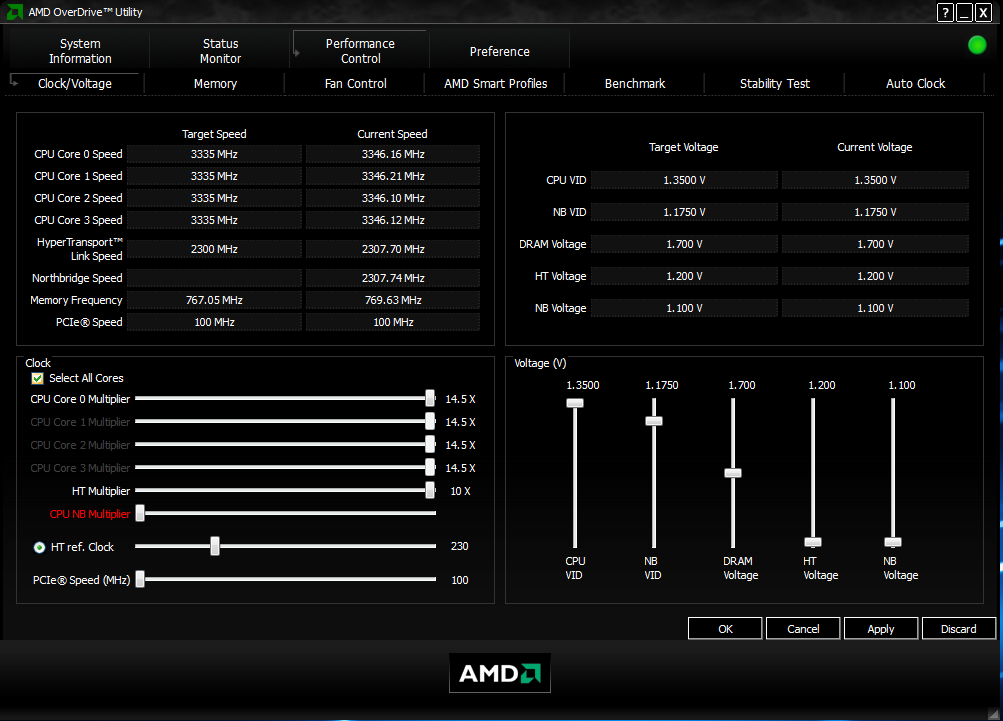Viewport: 1003px width, 721px height.
Task: Click the DRAM Voltage vertical slider handle
Action: coord(733,473)
